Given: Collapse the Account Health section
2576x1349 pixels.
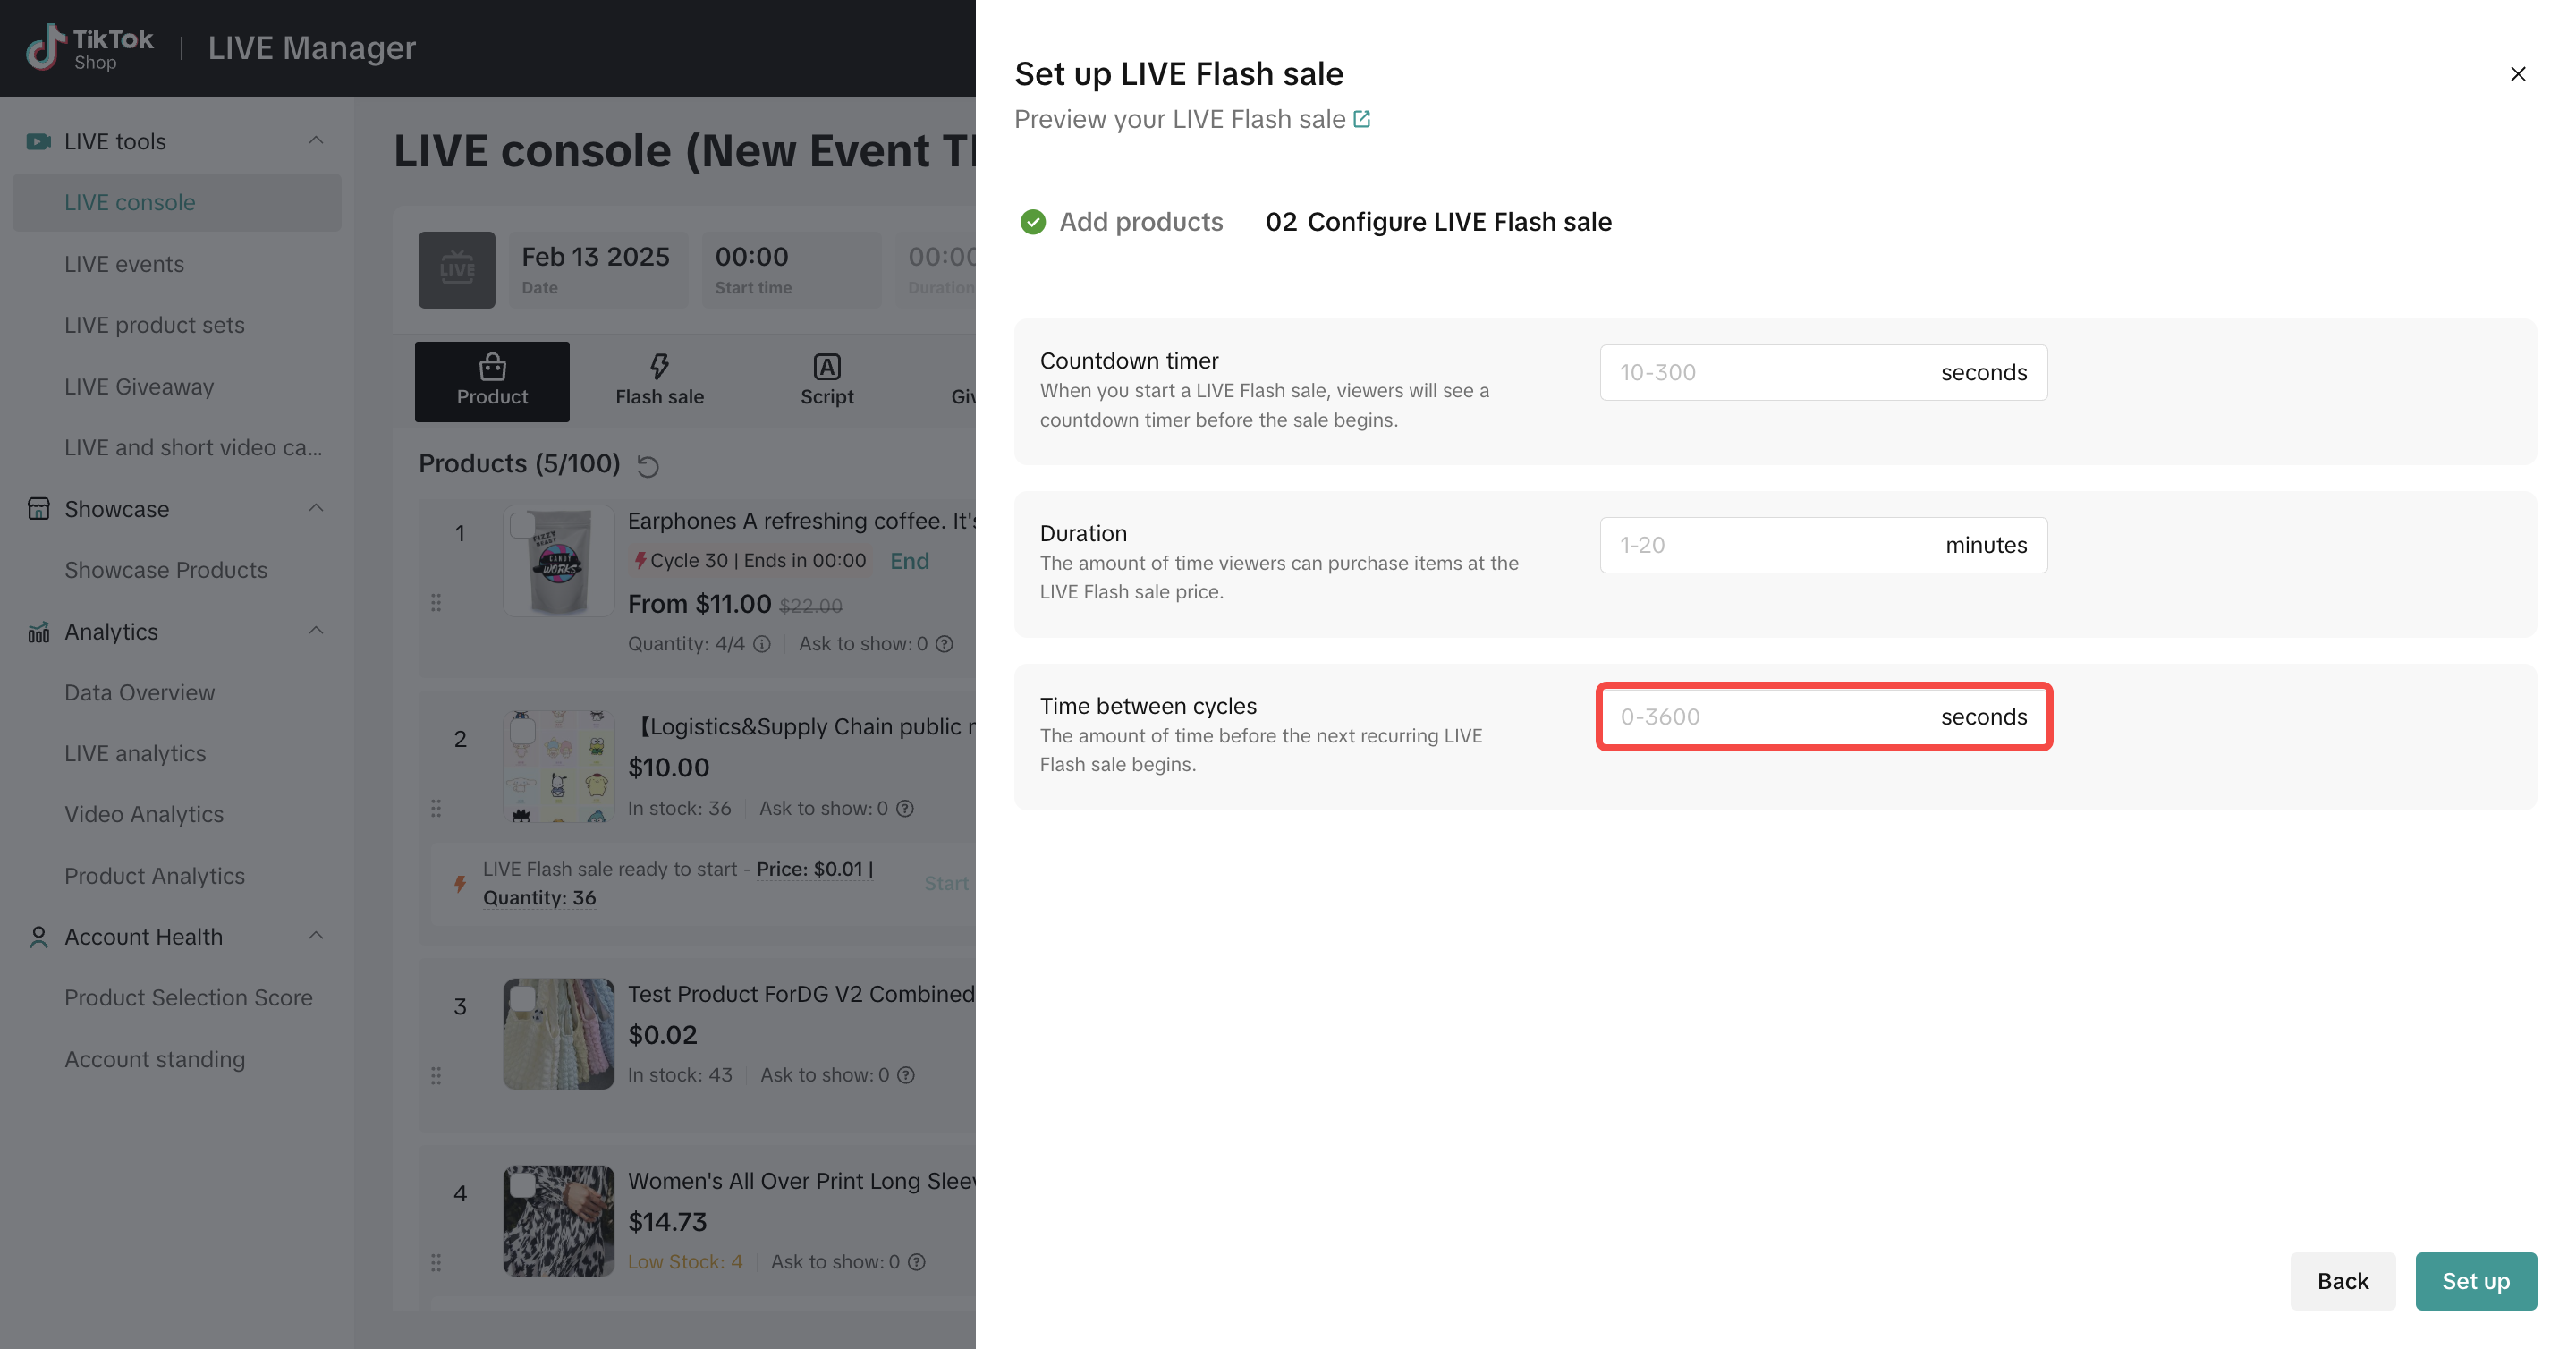Looking at the screenshot, I should (316, 936).
